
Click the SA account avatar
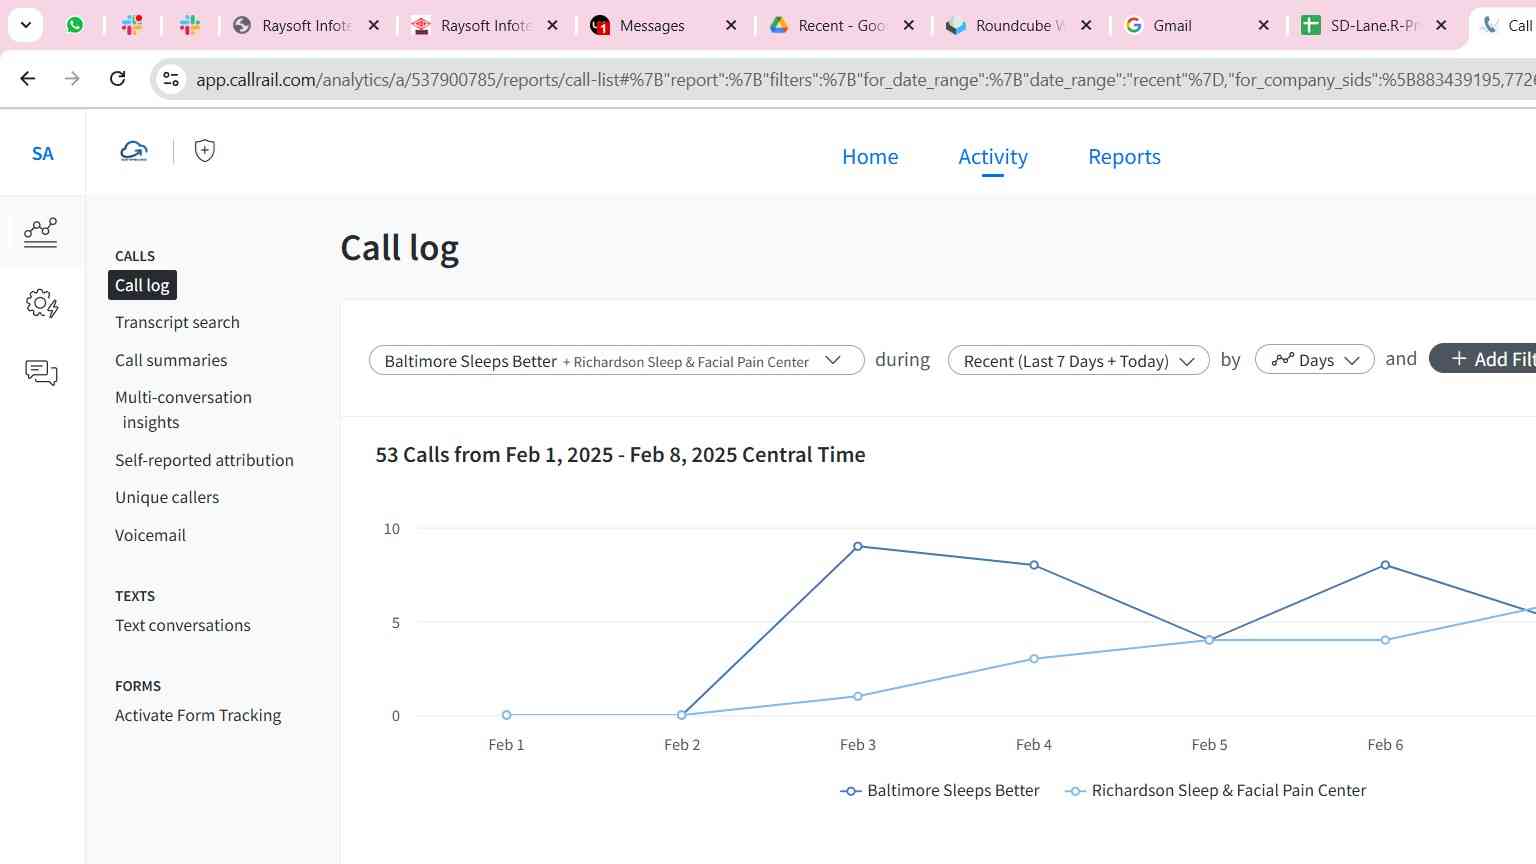tap(42, 153)
